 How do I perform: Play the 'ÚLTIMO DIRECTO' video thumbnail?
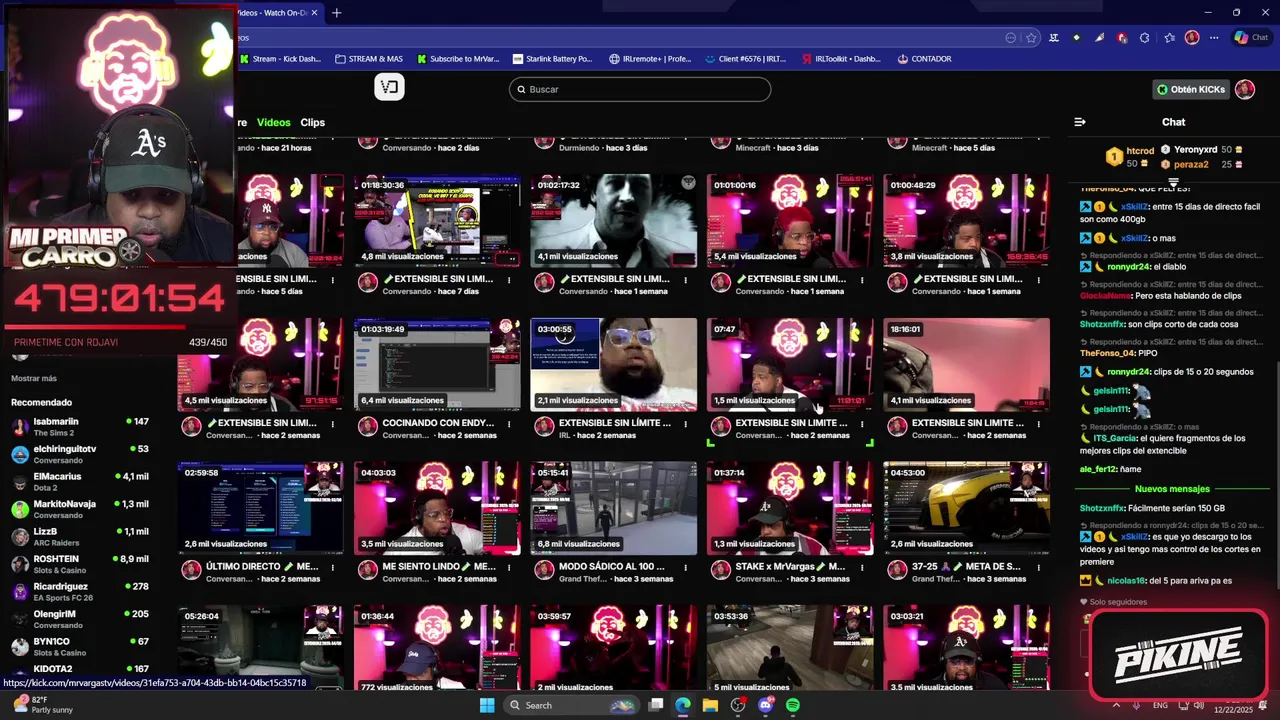(261, 508)
